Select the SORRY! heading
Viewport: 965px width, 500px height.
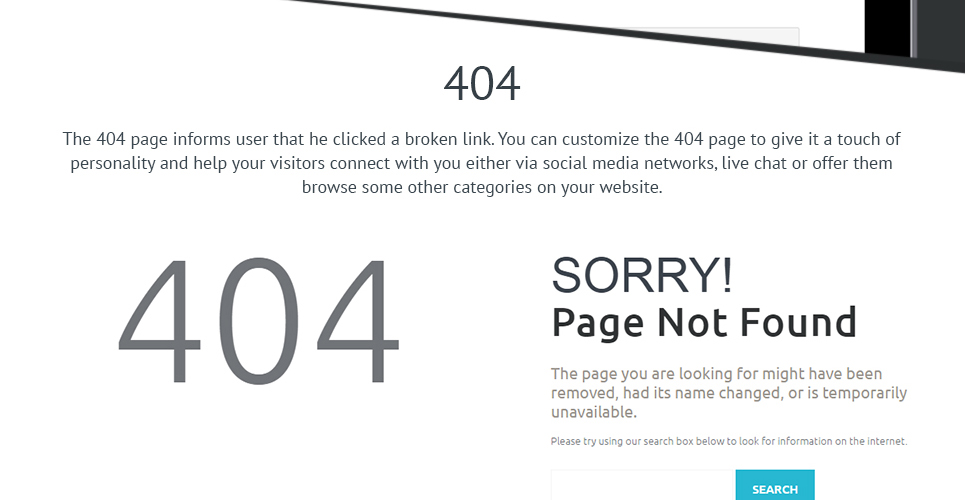click(642, 275)
